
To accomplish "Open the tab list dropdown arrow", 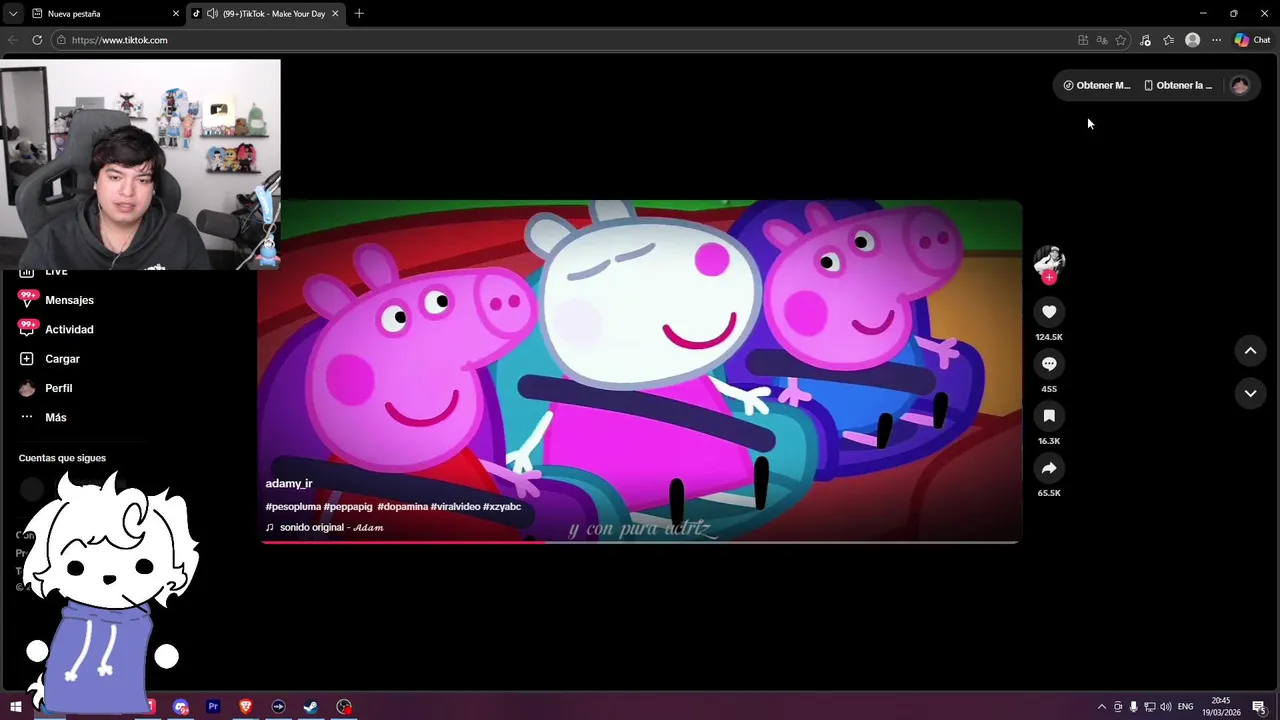I will [x=12, y=13].
